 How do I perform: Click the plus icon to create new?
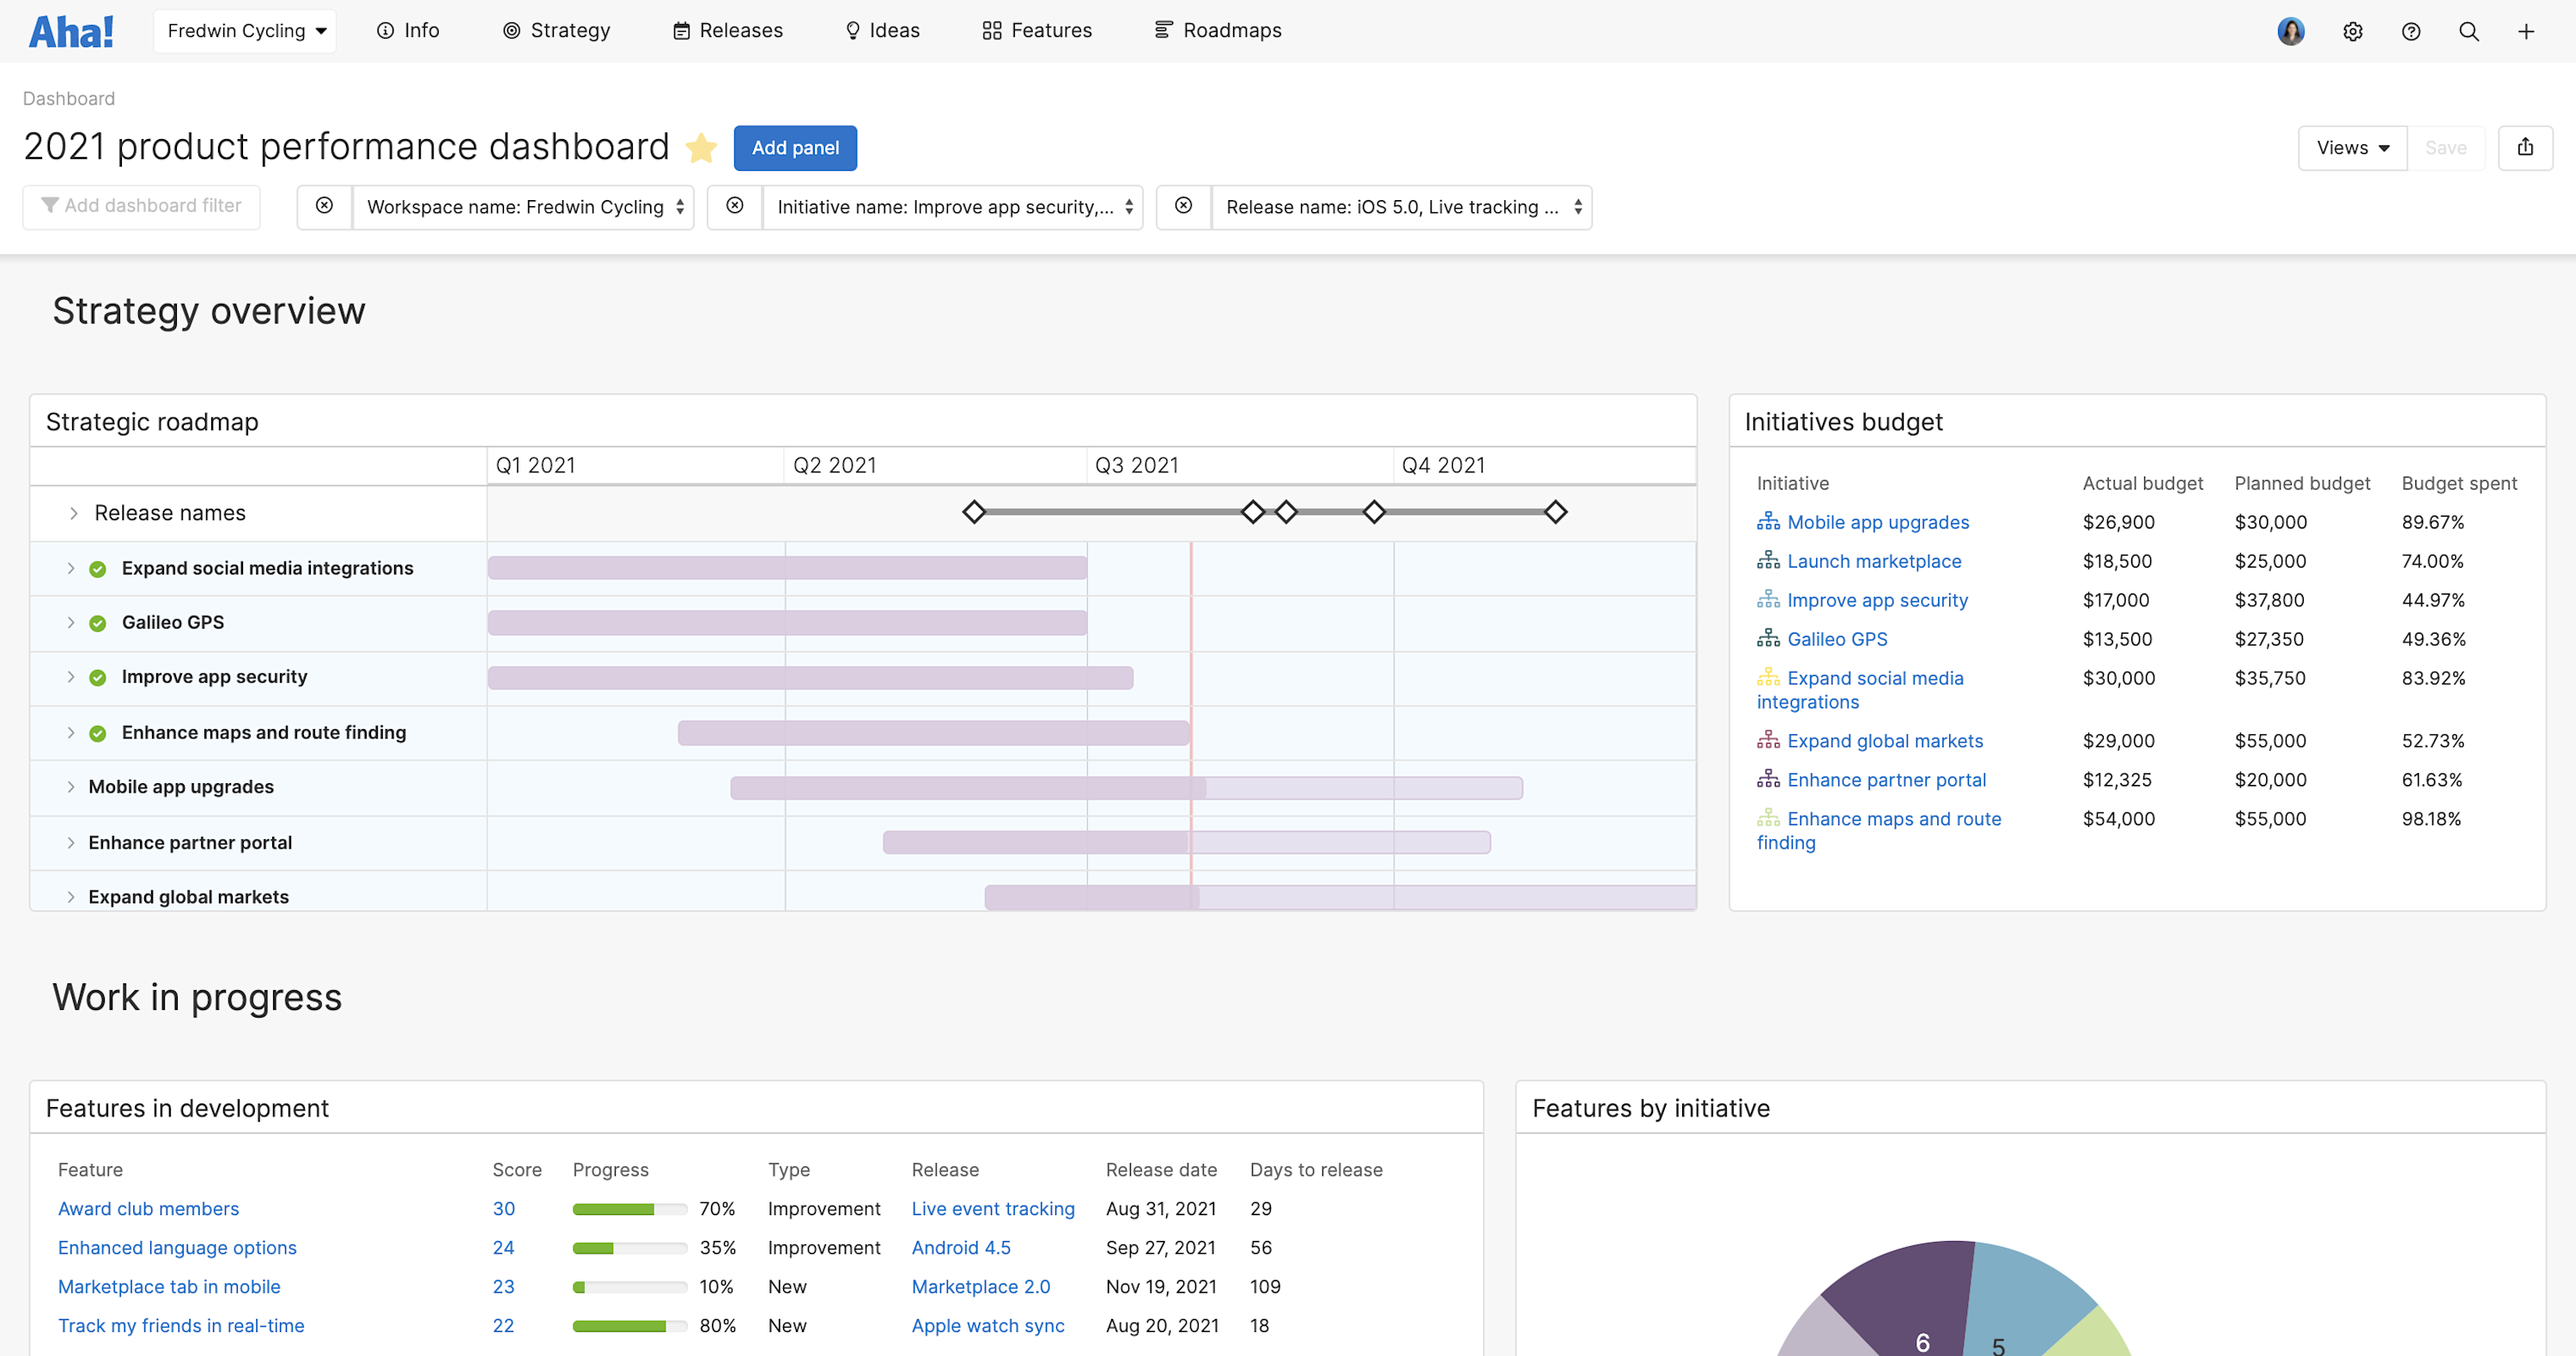(2527, 31)
